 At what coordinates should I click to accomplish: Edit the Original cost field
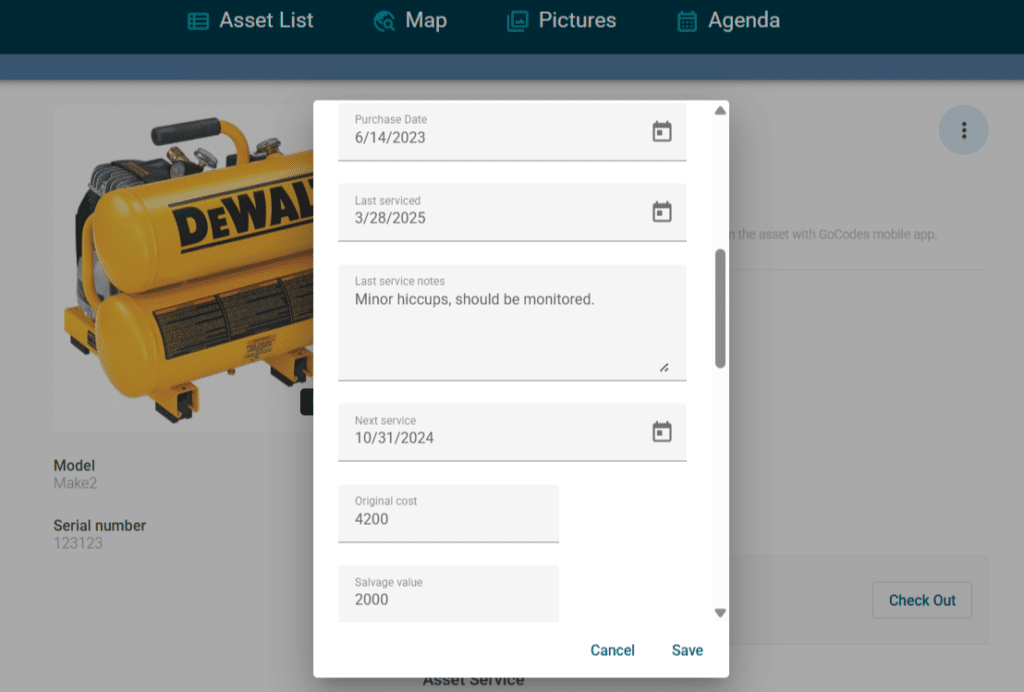pos(448,520)
